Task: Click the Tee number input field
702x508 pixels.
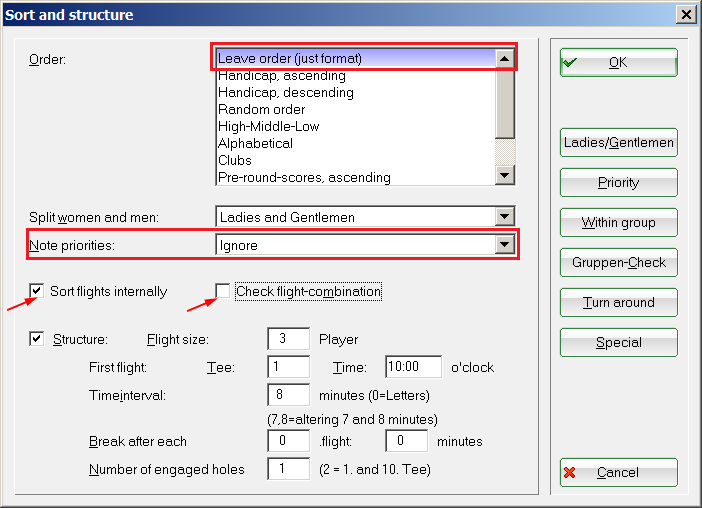Action: tap(288, 367)
